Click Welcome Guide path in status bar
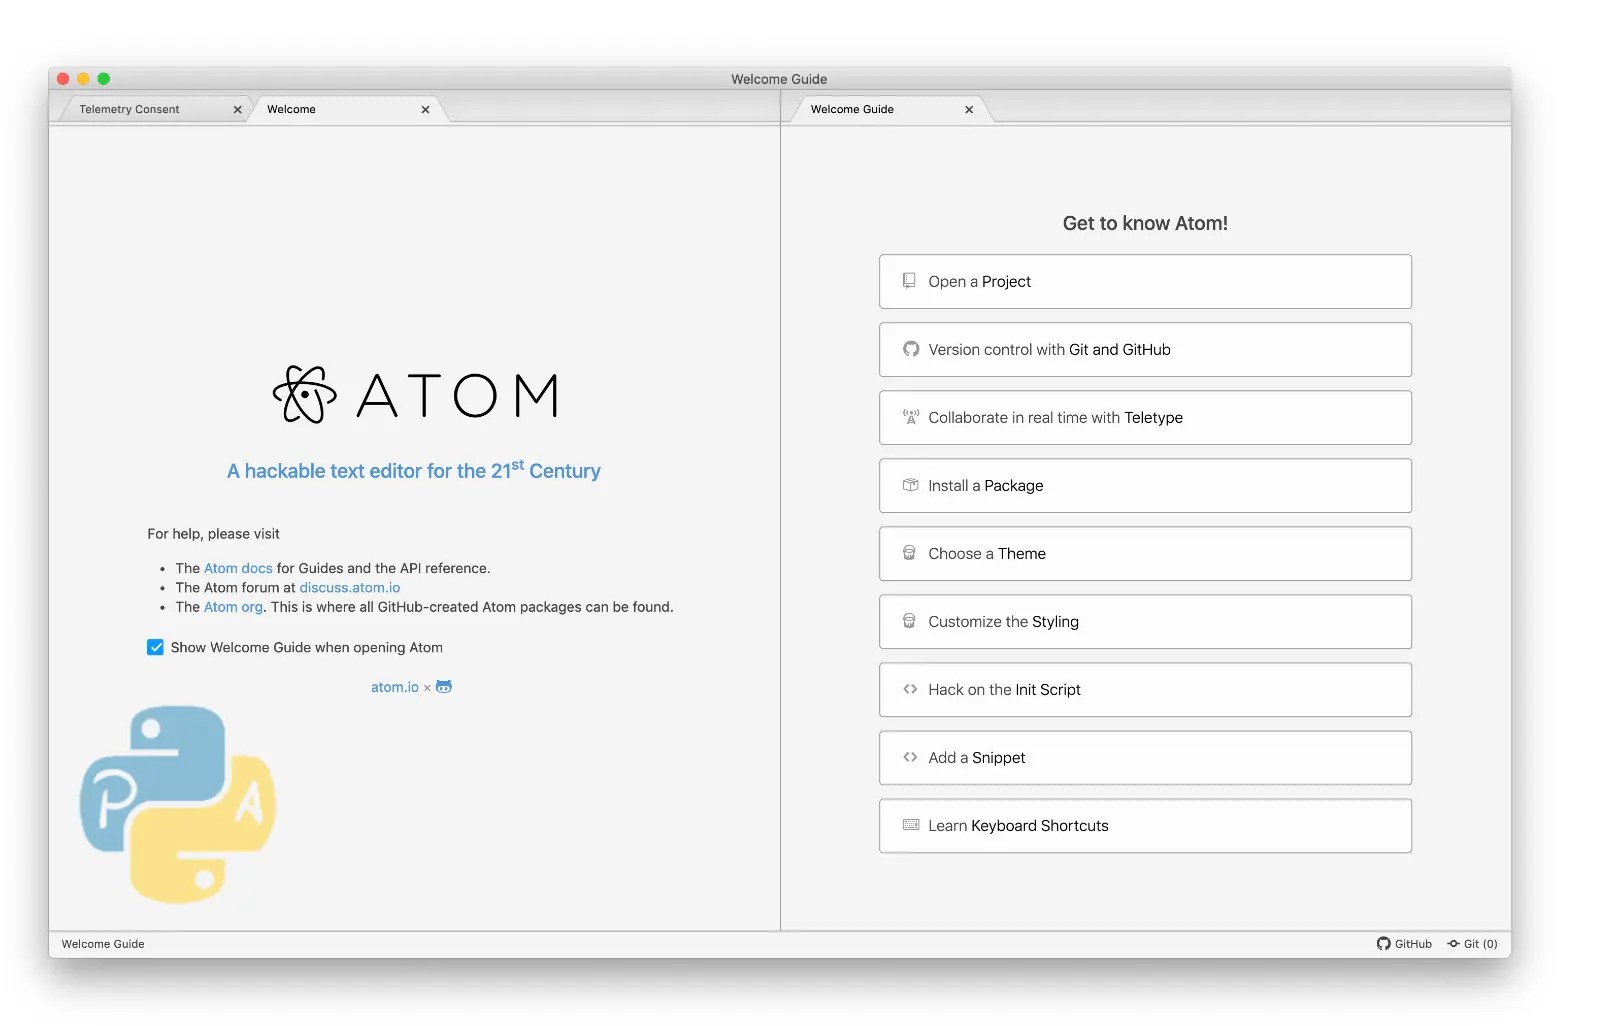 [x=103, y=944]
